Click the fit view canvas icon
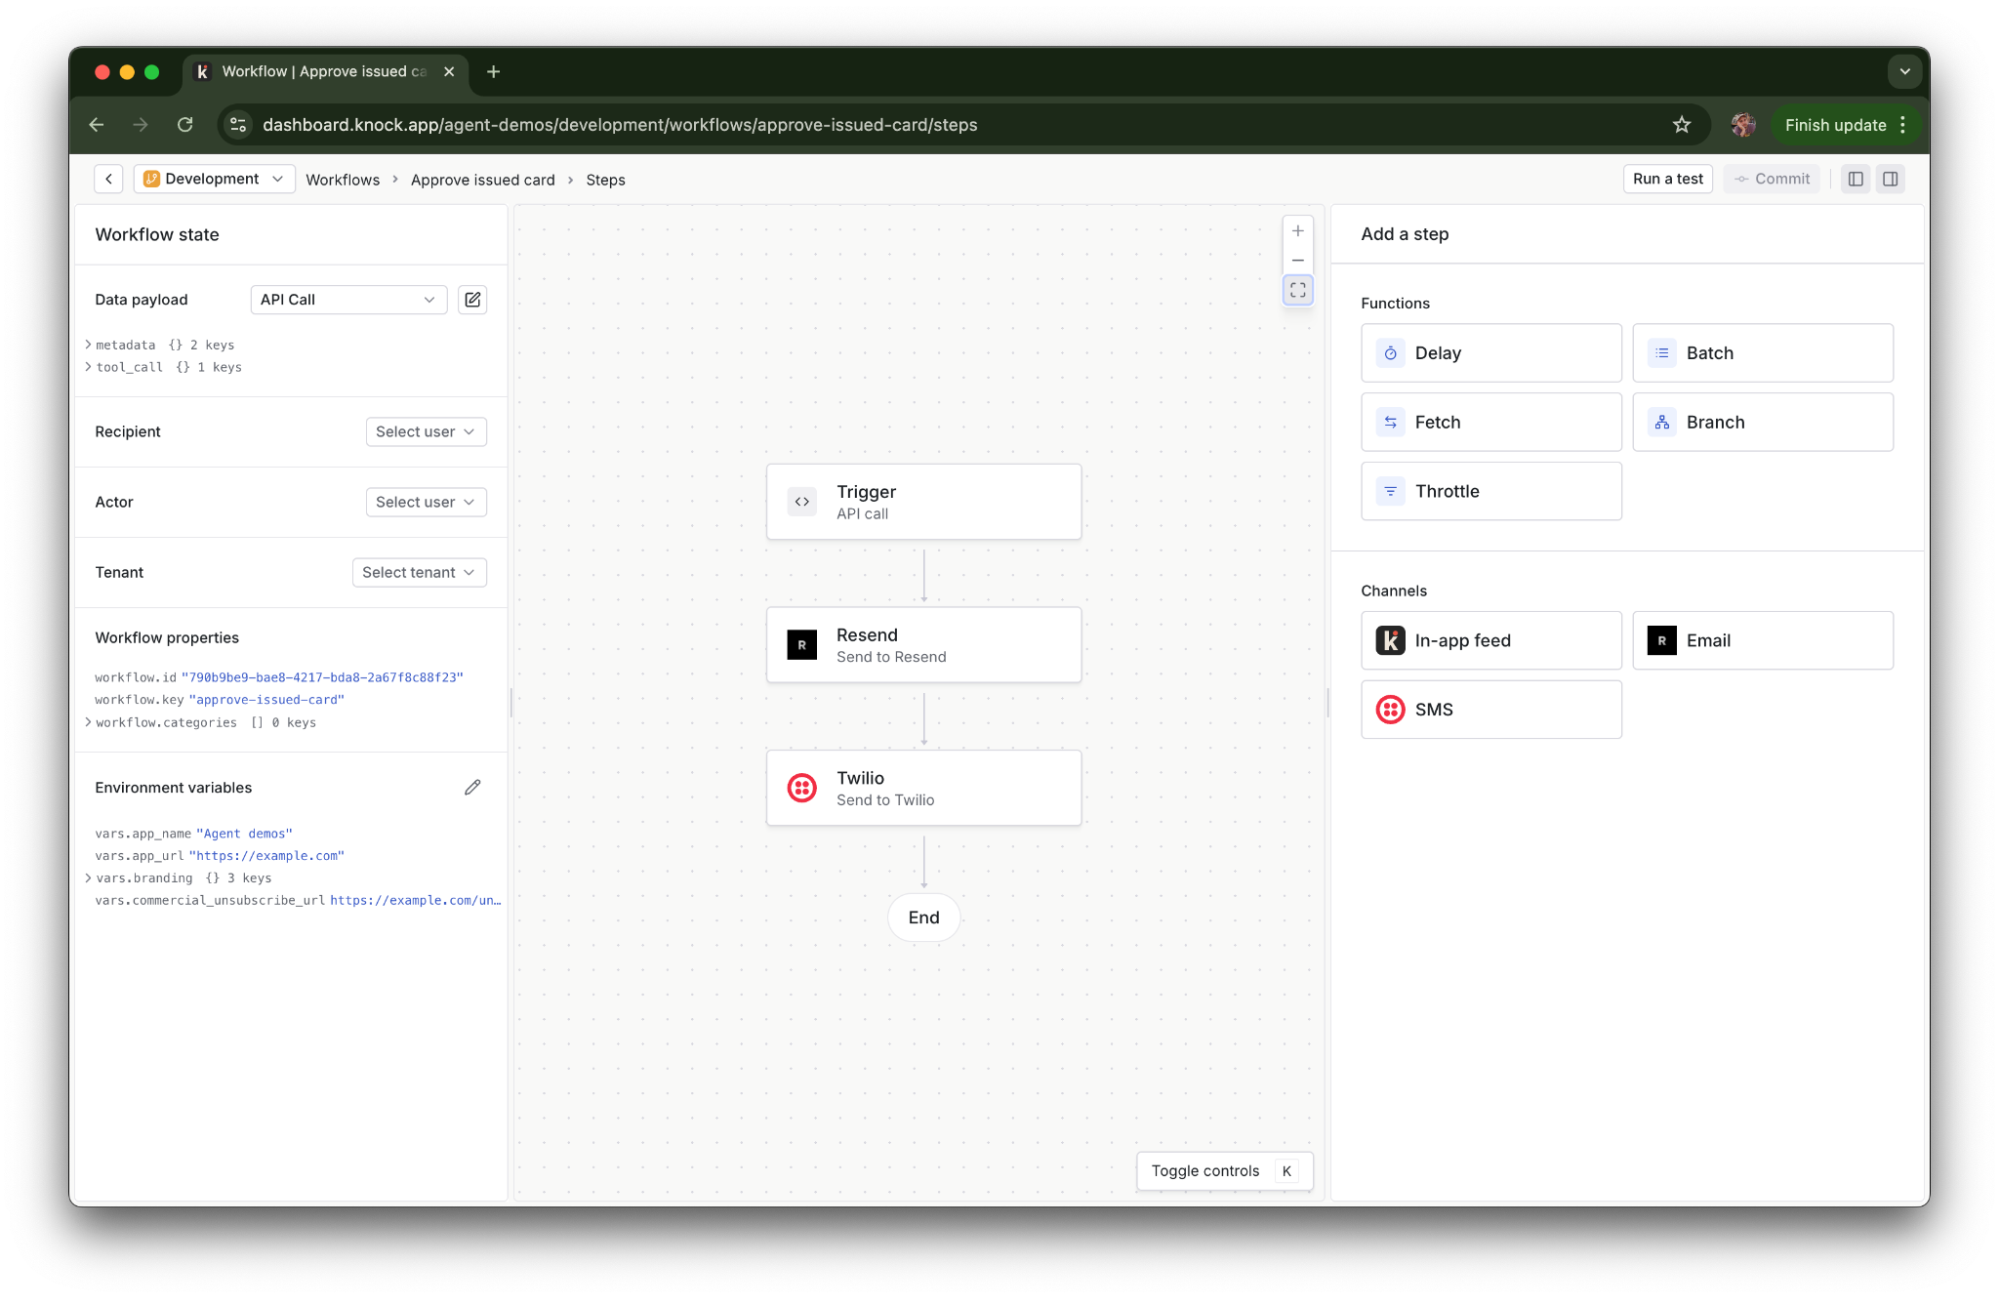The height and width of the screenshot is (1299, 1999). point(1297,290)
